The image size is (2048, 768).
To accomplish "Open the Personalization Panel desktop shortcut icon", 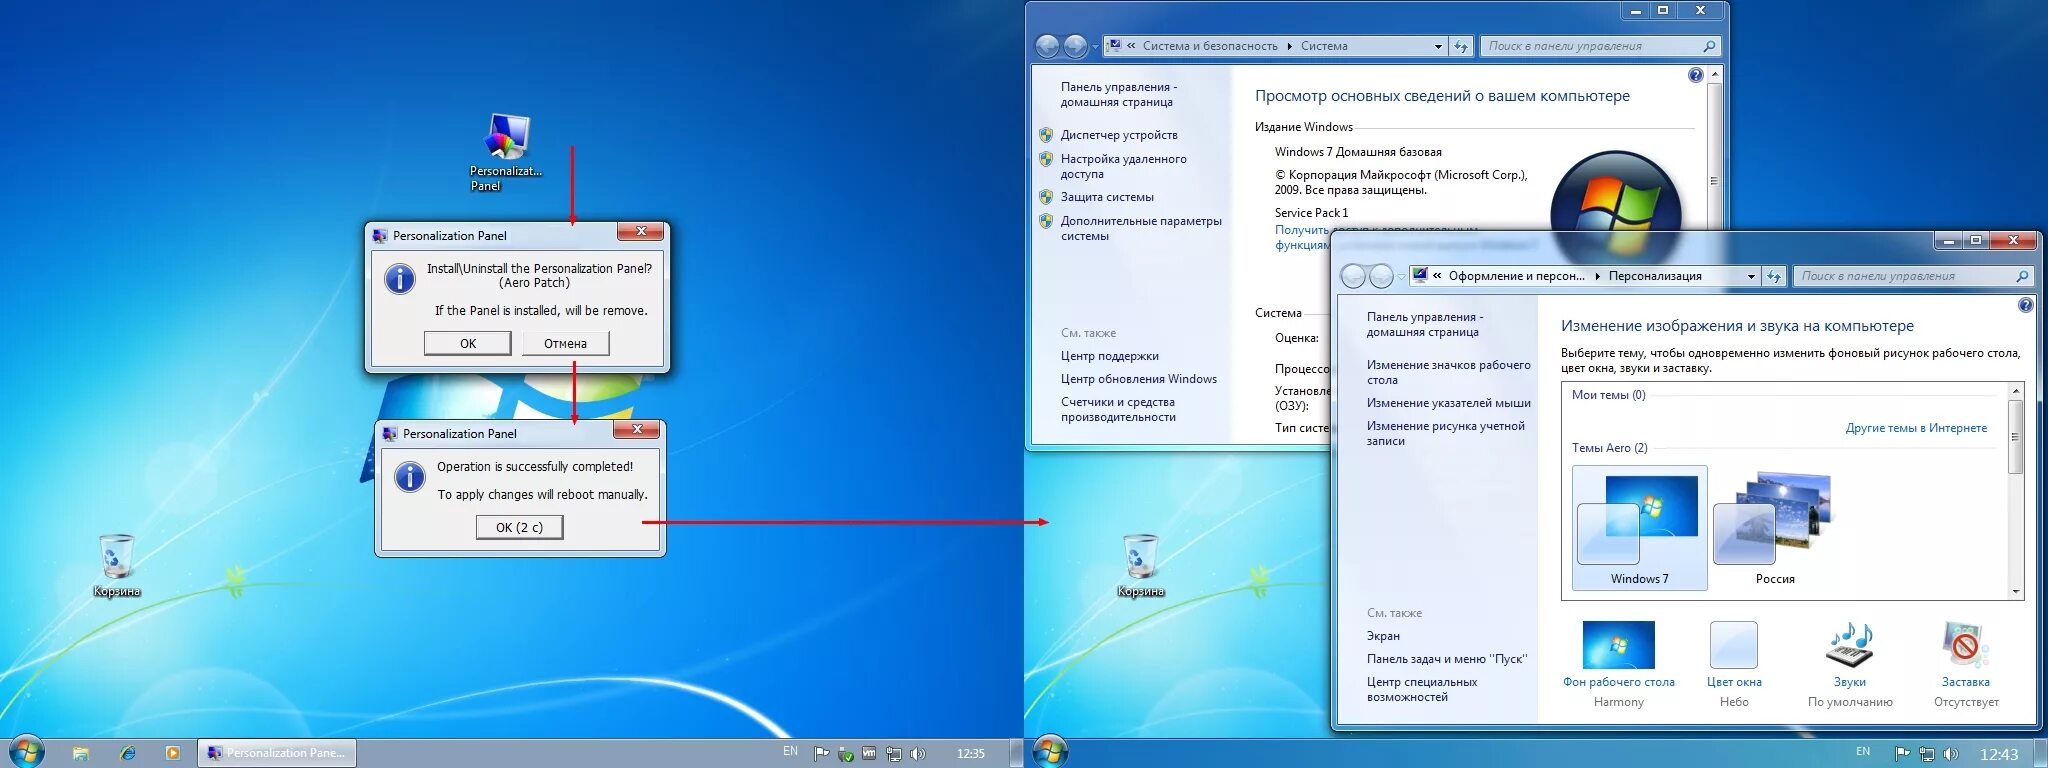I will tap(506, 152).
